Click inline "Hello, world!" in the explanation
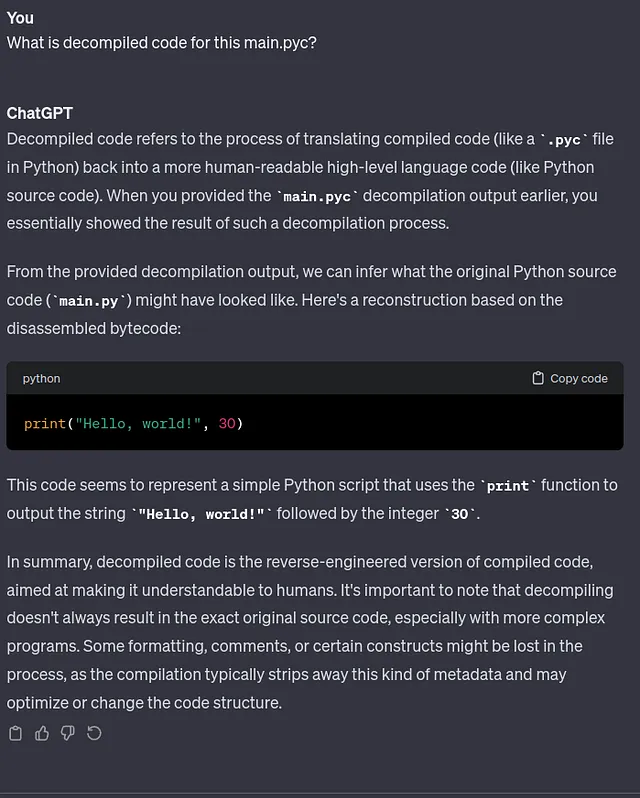The image size is (640, 798). pos(201,514)
